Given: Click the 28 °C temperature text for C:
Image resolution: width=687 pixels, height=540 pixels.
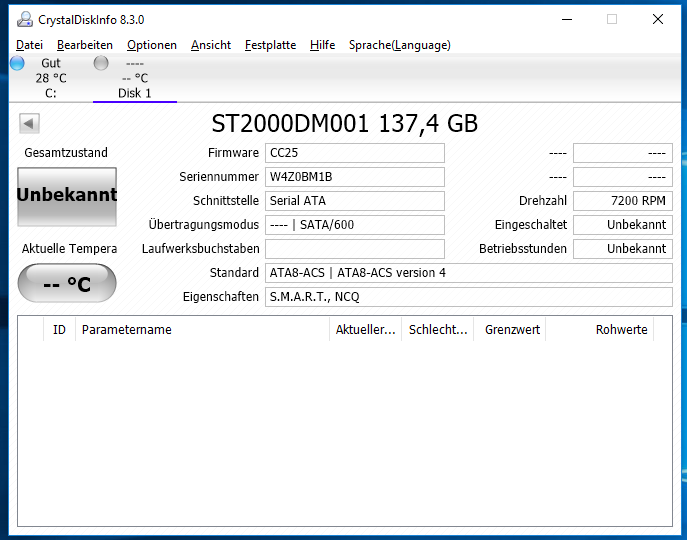Looking at the screenshot, I should [51, 78].
